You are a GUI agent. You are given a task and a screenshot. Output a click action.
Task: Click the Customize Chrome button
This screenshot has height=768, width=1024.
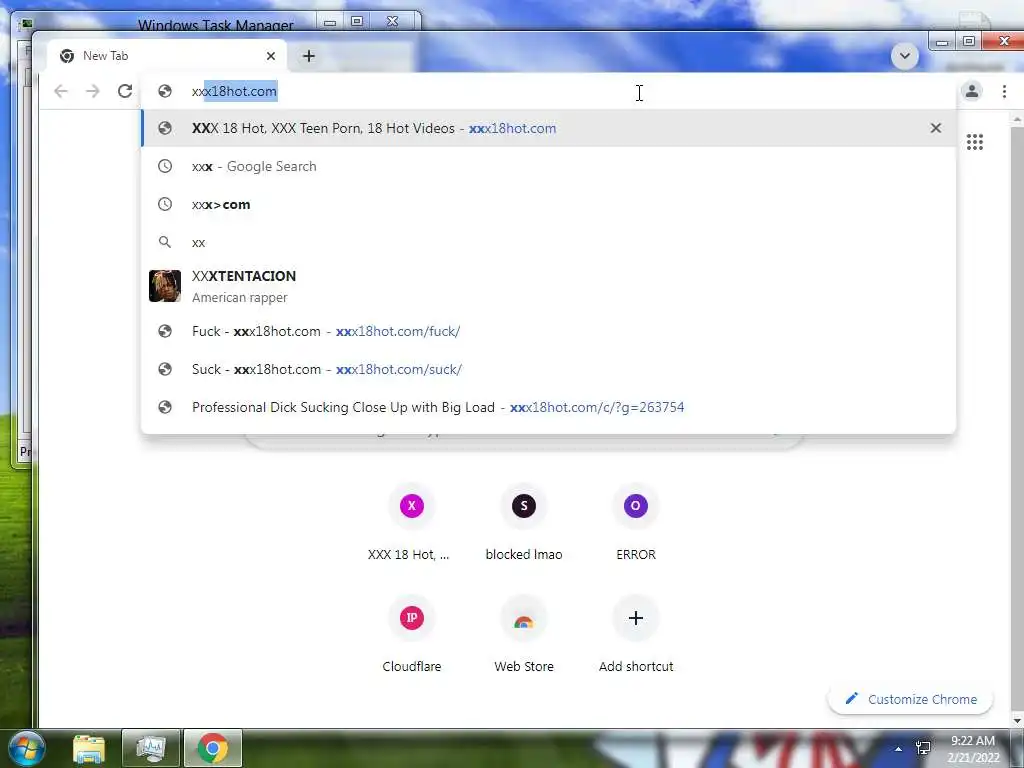[x=911, y=699]
